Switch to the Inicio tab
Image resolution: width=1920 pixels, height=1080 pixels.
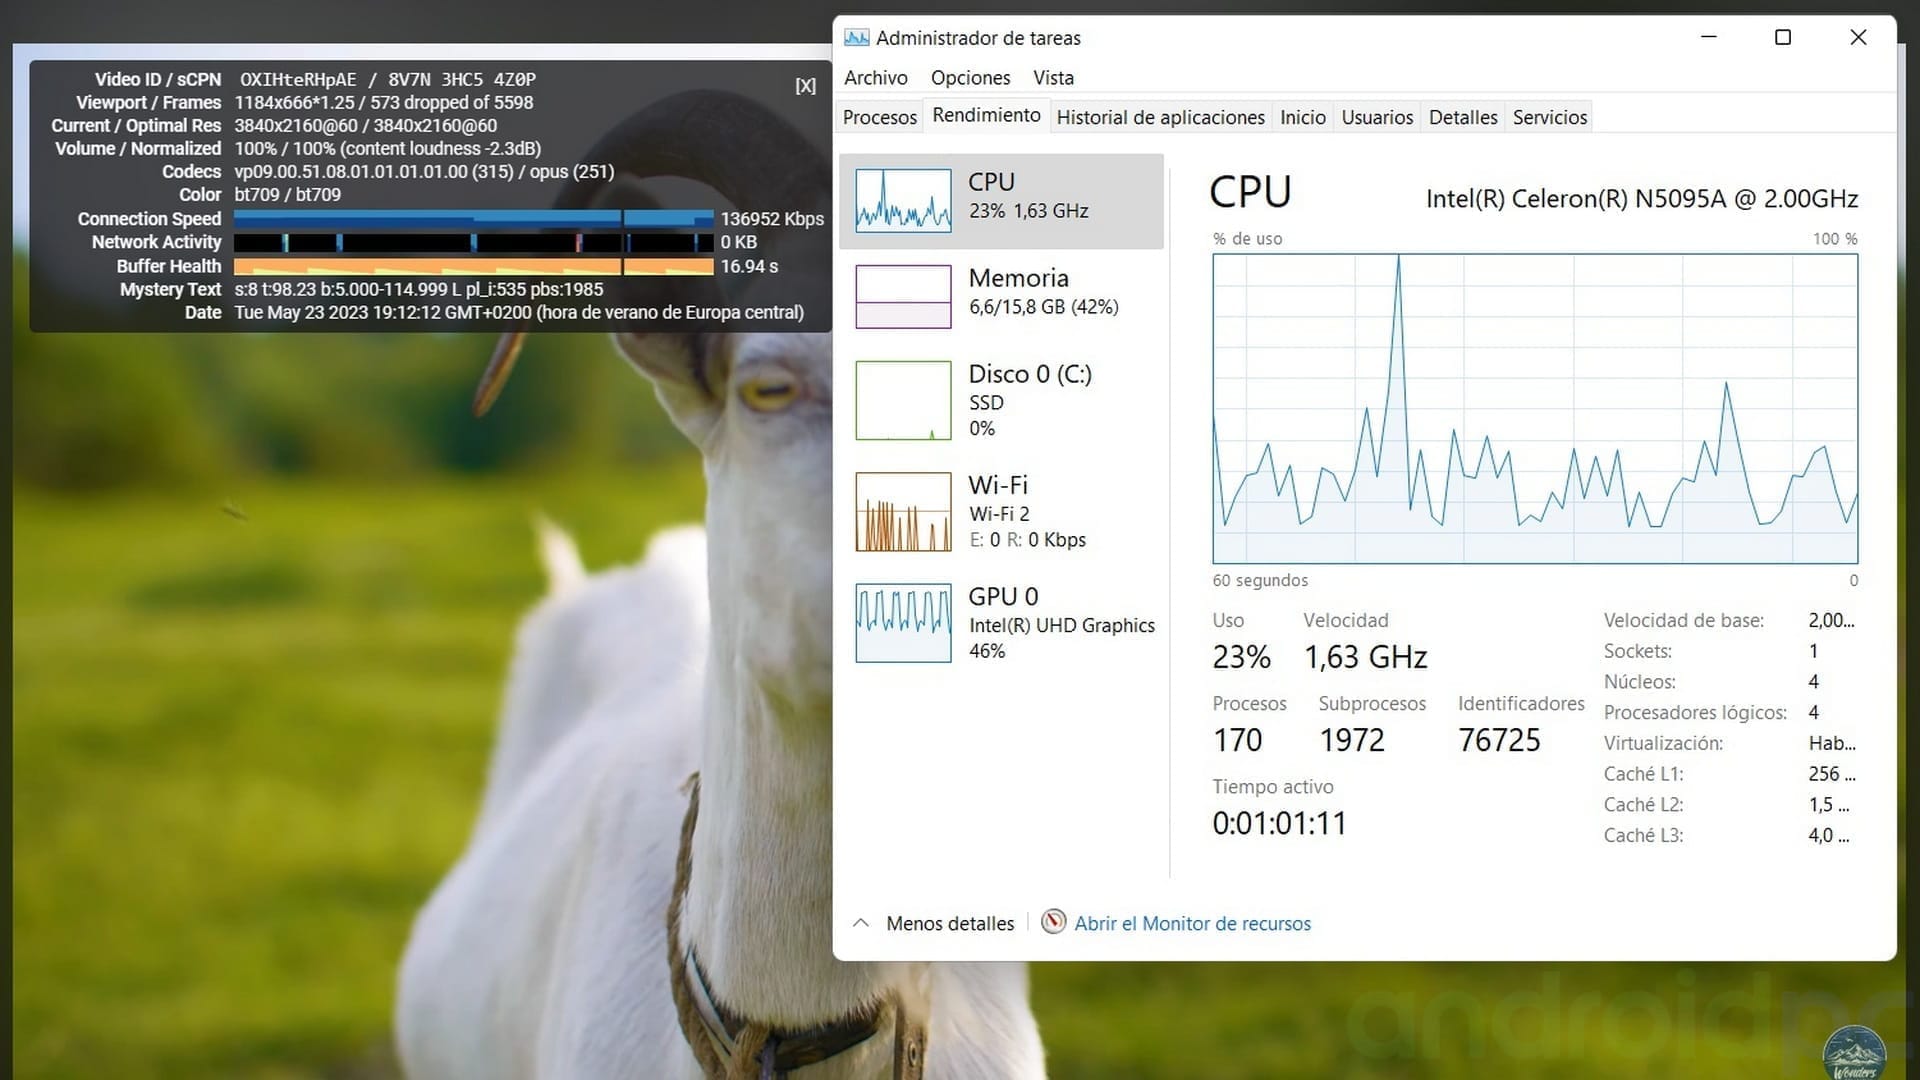[1303, 117]
